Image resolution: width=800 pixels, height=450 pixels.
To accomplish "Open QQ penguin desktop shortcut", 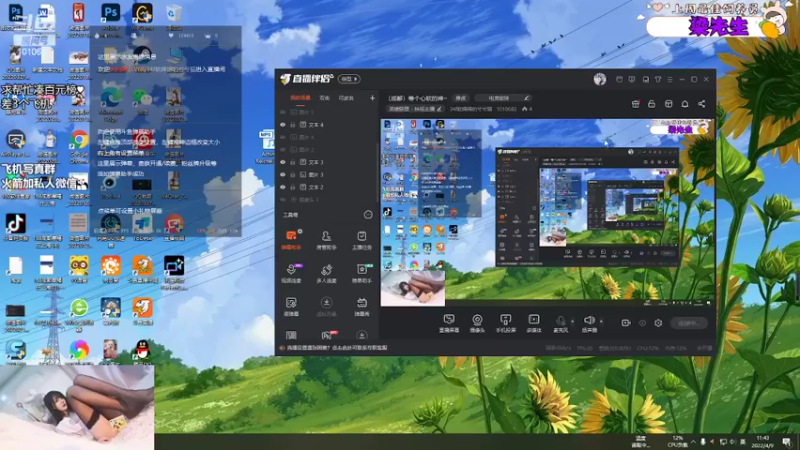I will tap(142, 352).
